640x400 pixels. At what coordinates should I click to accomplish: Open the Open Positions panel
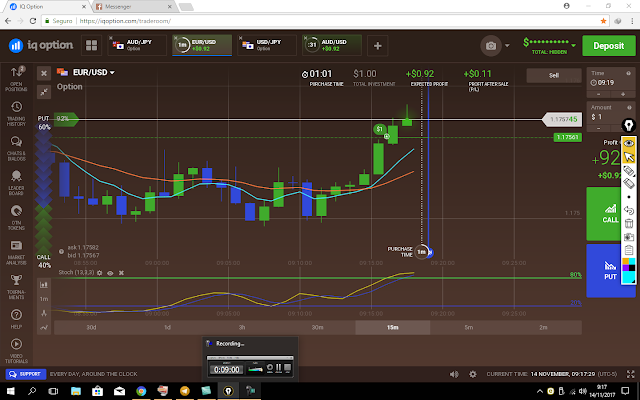click(16, 78)
